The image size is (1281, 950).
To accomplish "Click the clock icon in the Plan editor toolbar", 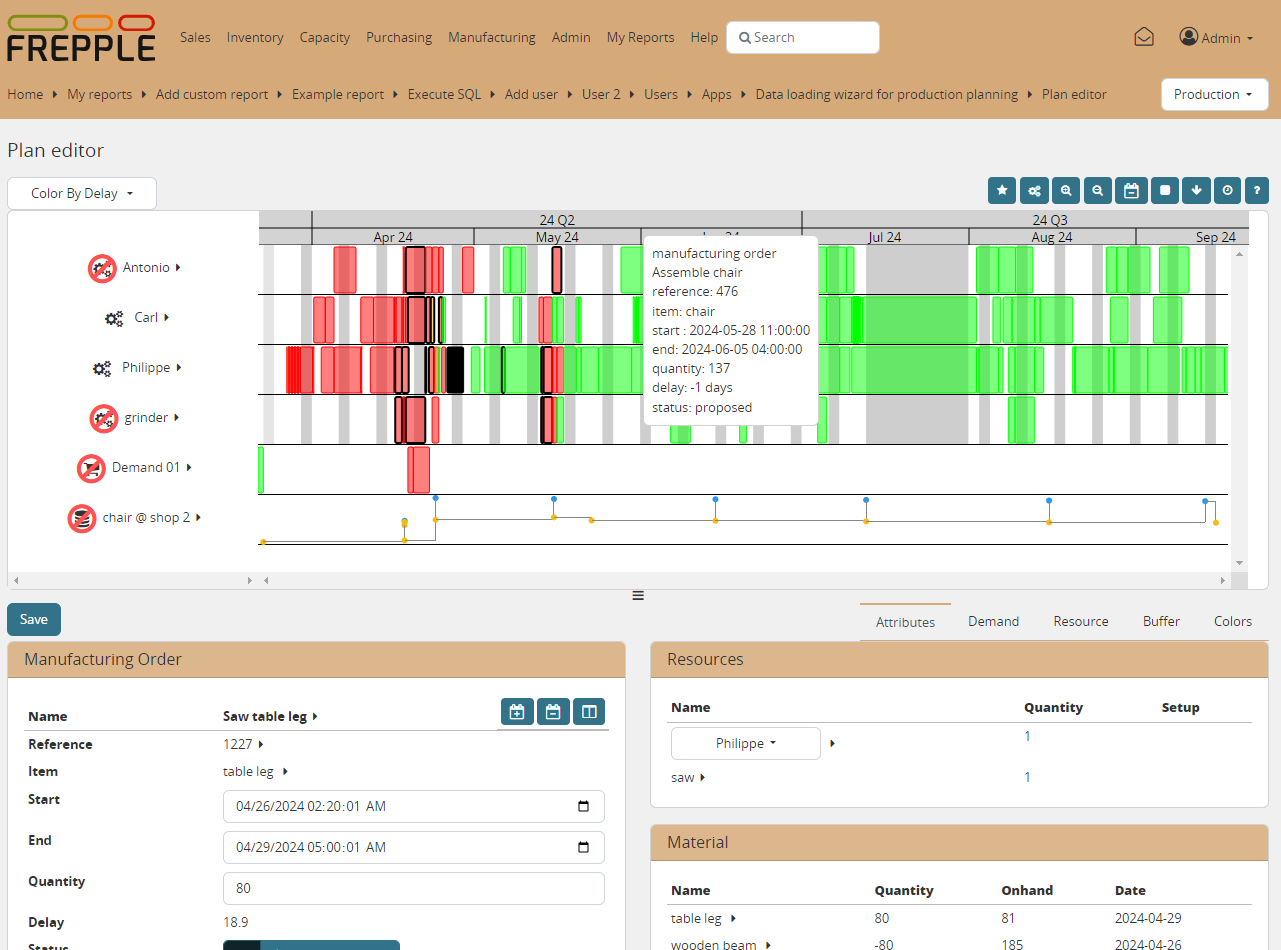I will [x=1227, y=190].
